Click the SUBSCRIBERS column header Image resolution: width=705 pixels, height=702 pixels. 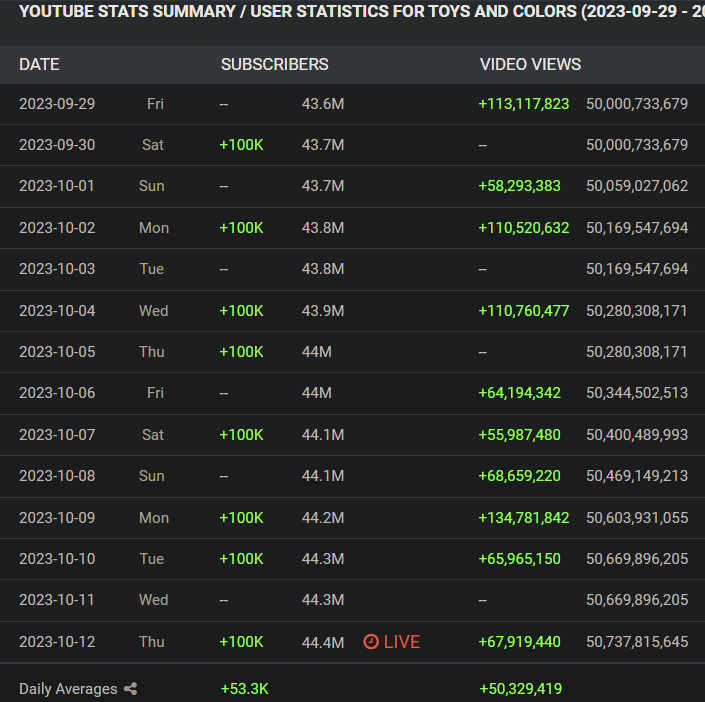point(275,64)
